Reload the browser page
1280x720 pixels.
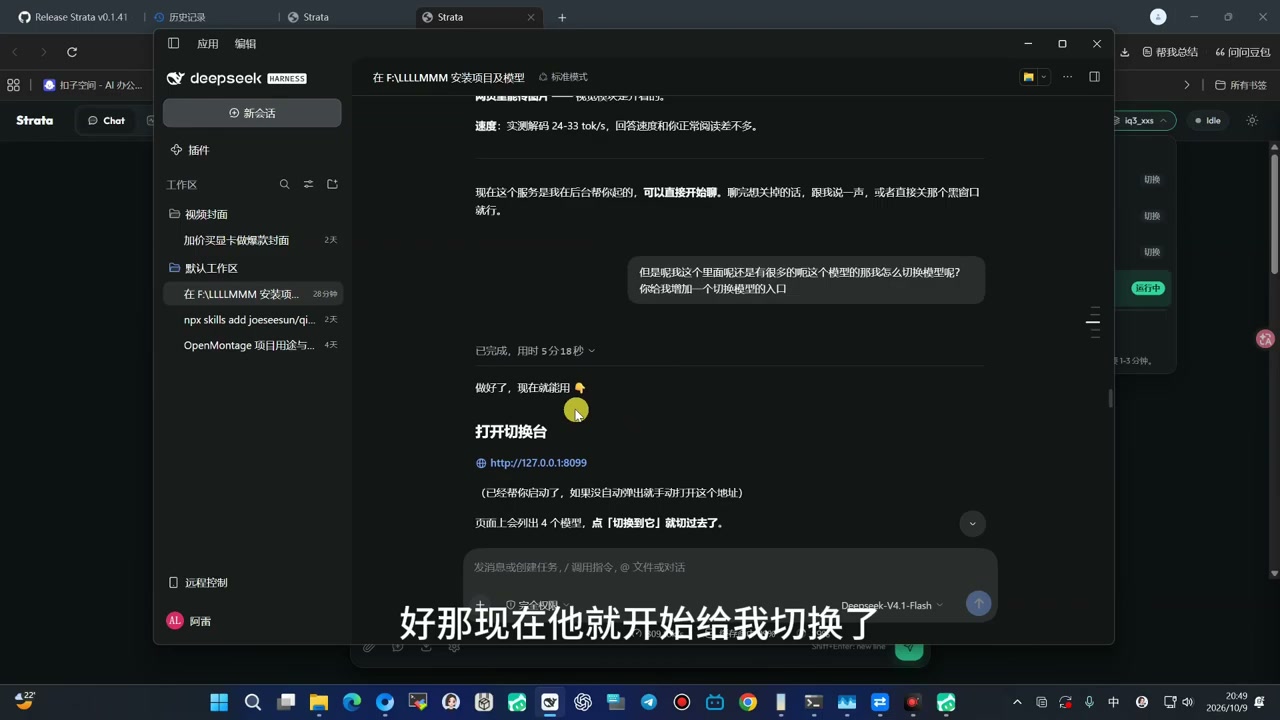72,52
